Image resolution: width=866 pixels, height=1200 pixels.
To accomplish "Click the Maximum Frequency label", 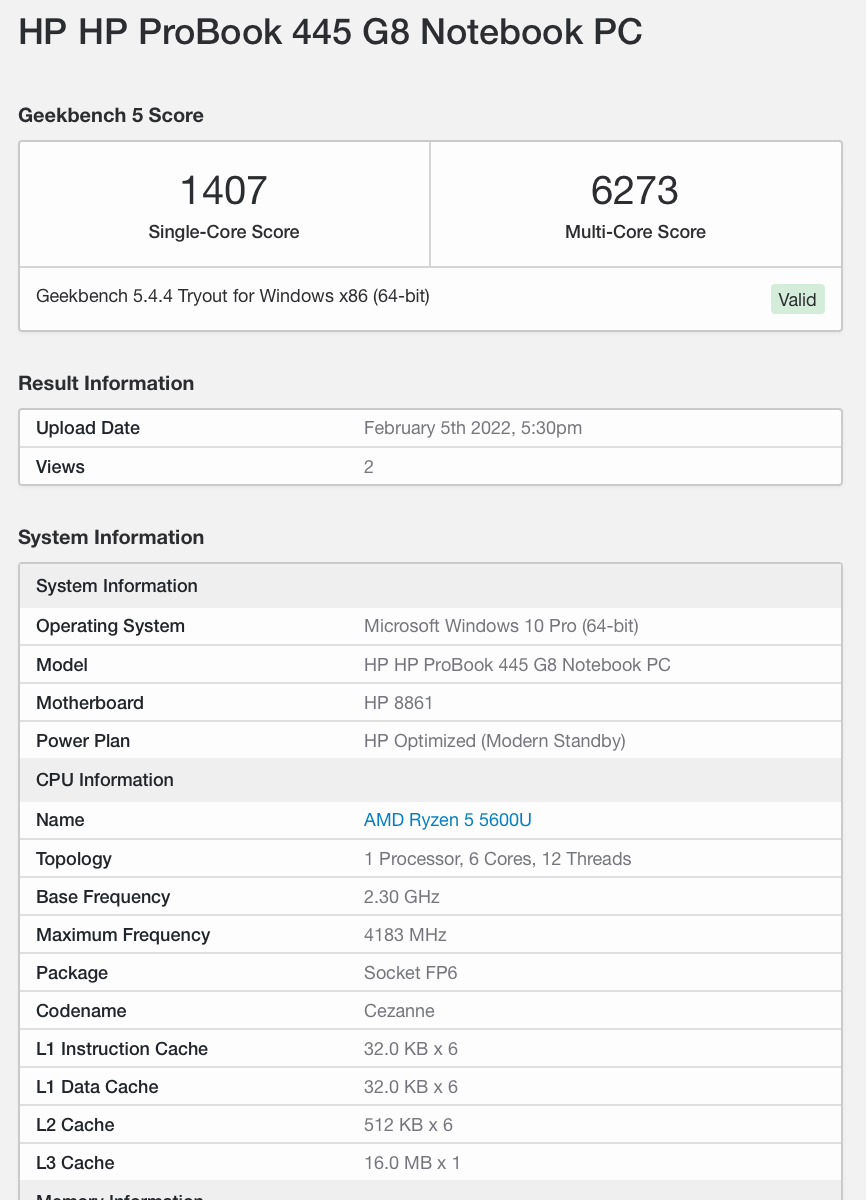I will point(123,935).
